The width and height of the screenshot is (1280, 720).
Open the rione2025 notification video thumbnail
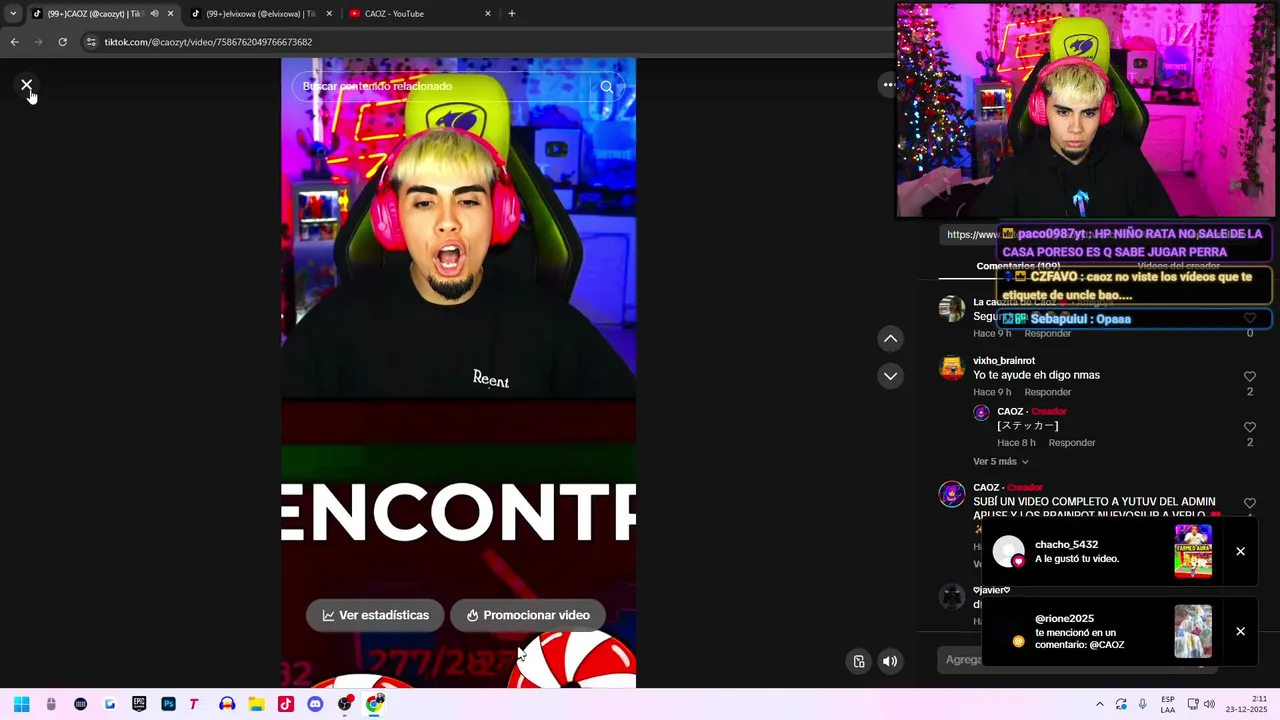pyautogui.click(x=1193, y=631)
